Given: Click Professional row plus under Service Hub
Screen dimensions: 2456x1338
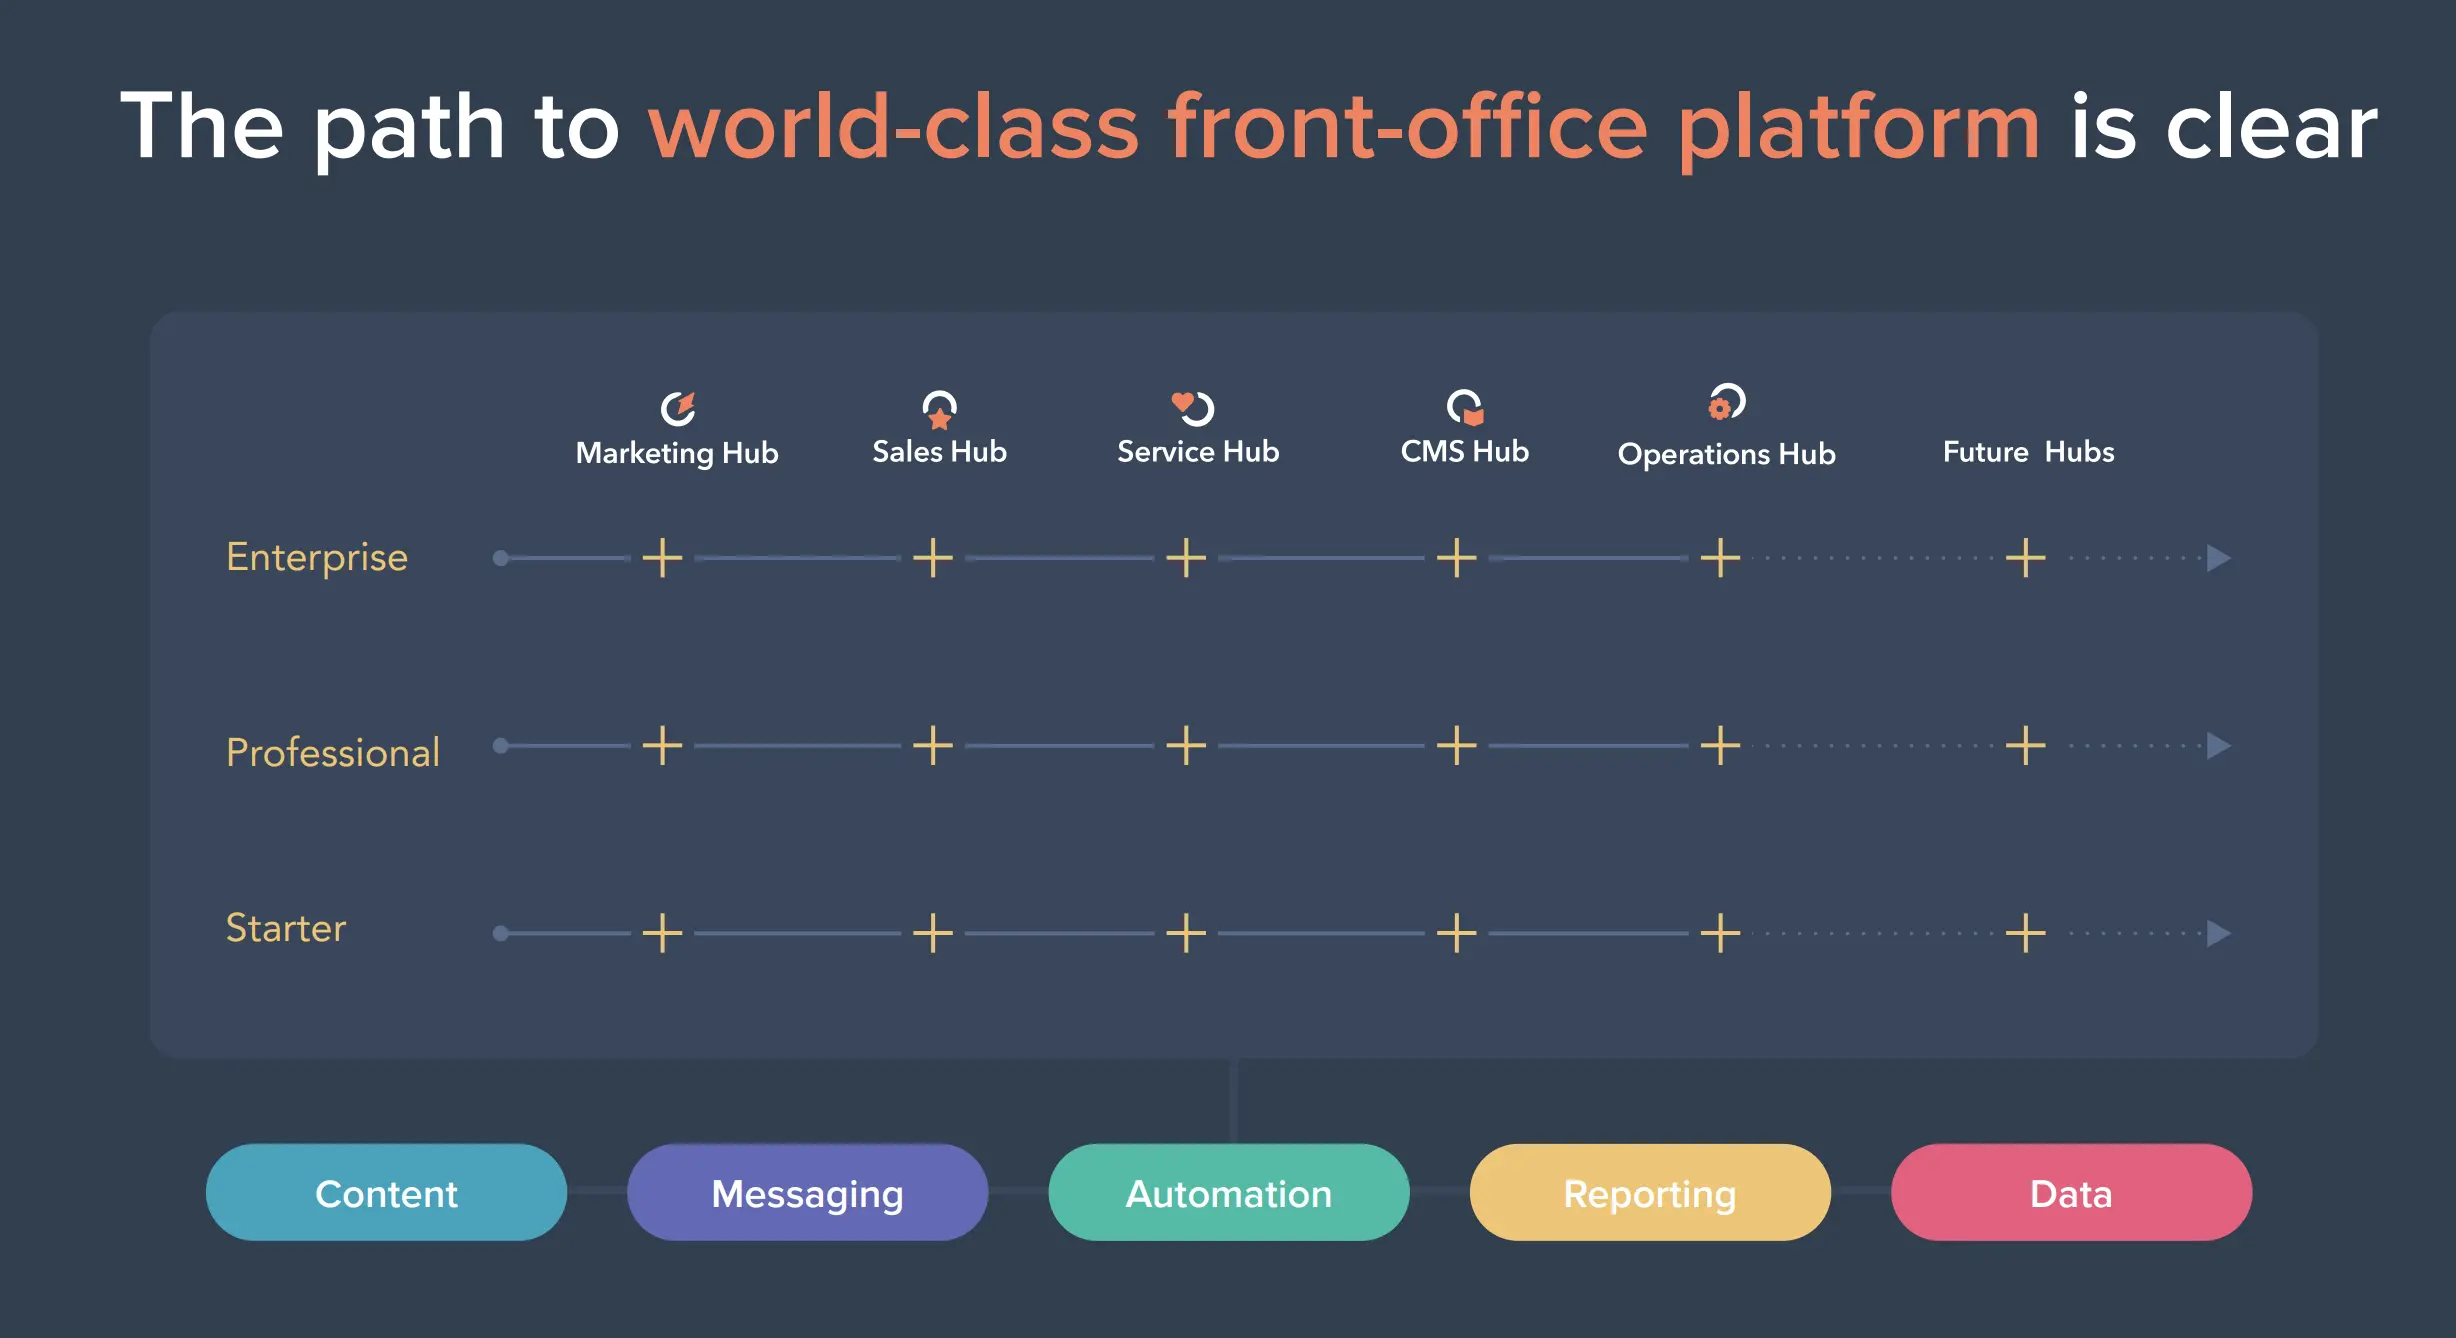Looking at the screenshot, I should pyautogui.click(x=1186, y=745).
